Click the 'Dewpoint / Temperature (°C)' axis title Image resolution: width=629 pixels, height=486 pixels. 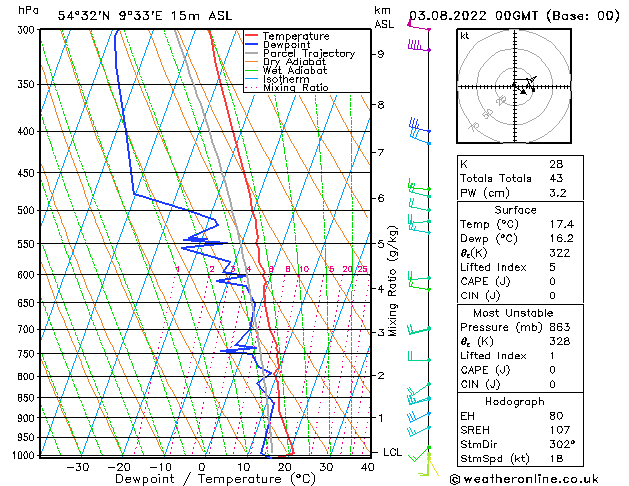pyautogui.click(x=215, y=479)
